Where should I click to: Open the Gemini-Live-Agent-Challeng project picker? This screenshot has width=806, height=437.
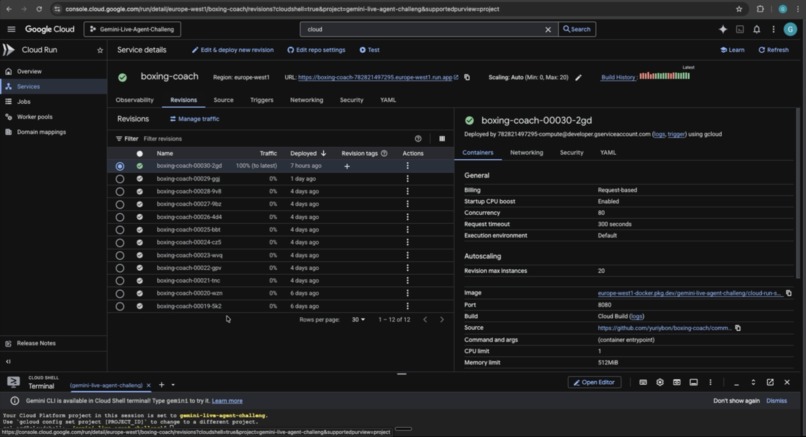[132, 29]
